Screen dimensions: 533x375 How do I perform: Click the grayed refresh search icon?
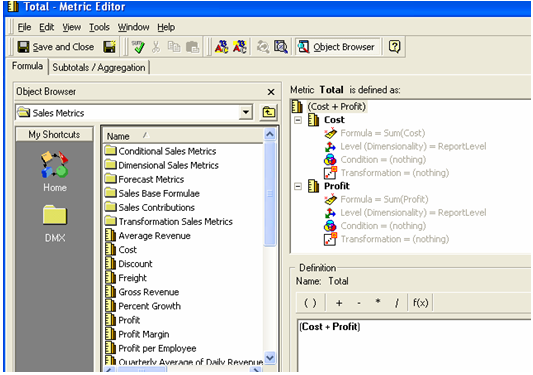tap(263, 47)
